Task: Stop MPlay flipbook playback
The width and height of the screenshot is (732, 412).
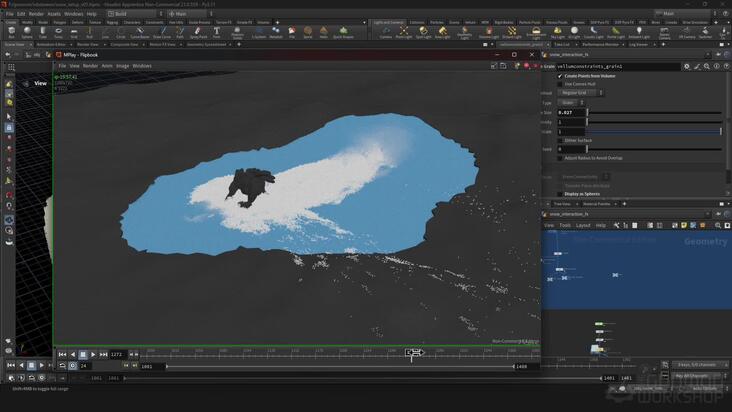Action: 83,355
